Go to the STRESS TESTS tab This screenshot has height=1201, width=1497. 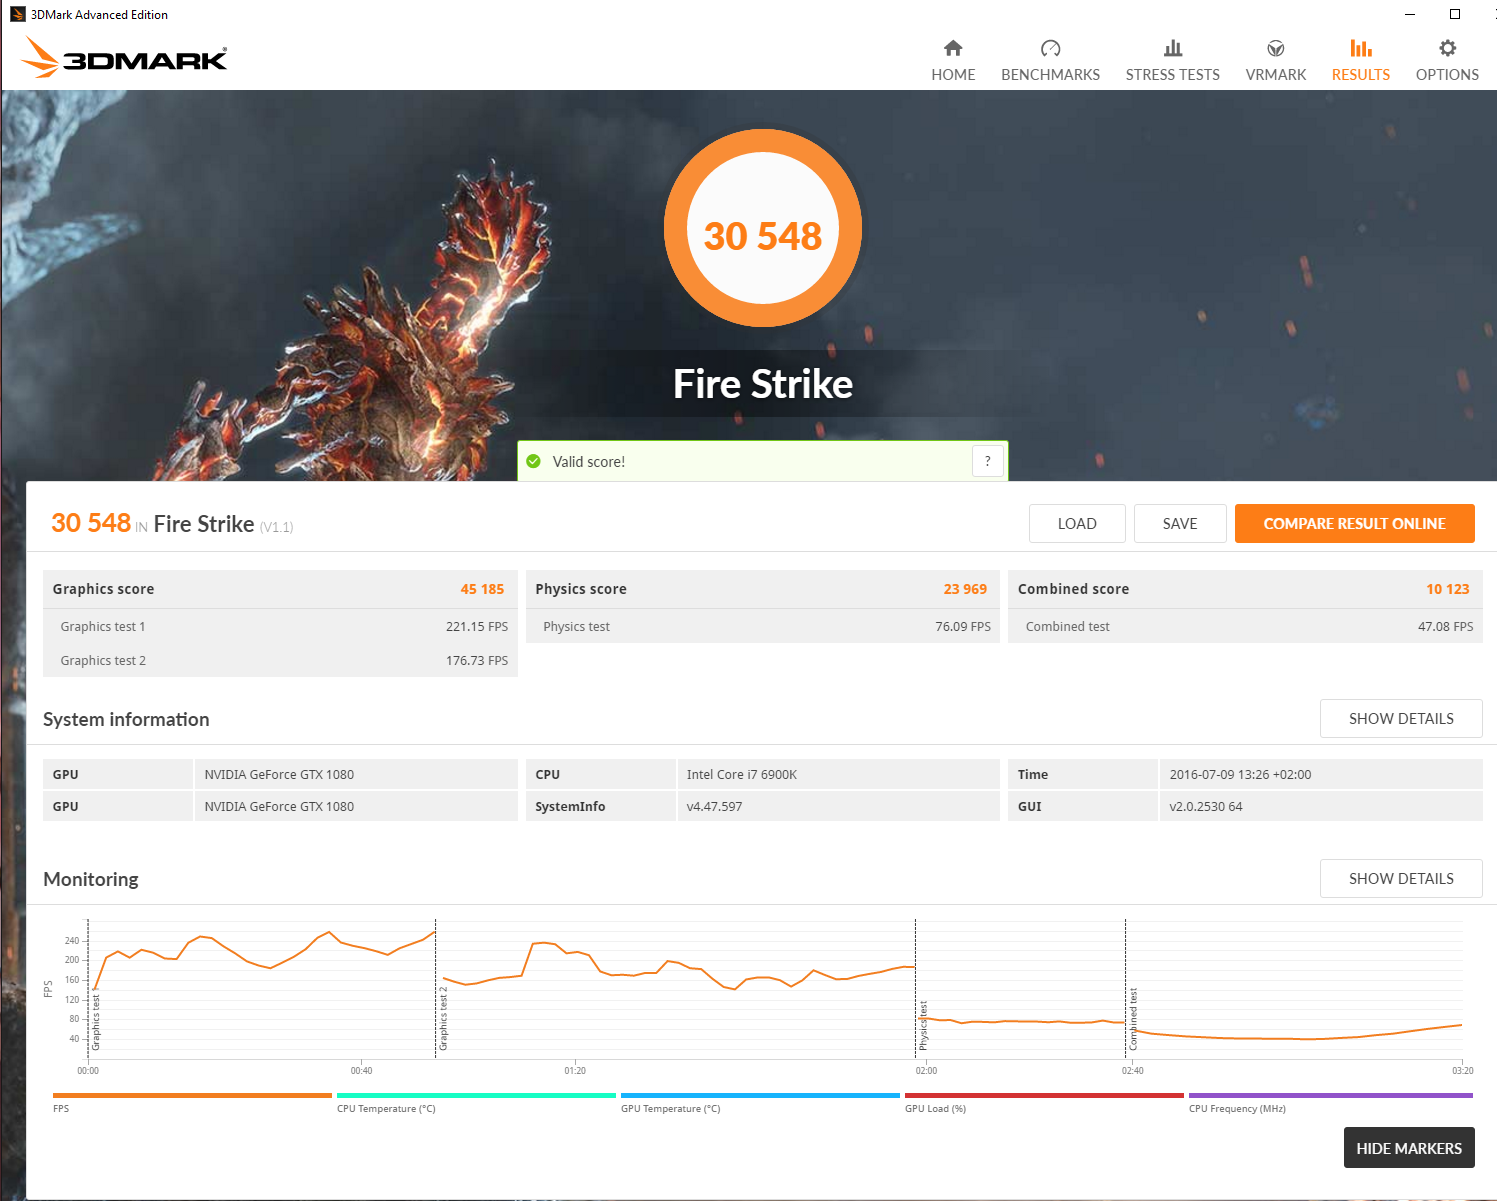point(1173,75)
